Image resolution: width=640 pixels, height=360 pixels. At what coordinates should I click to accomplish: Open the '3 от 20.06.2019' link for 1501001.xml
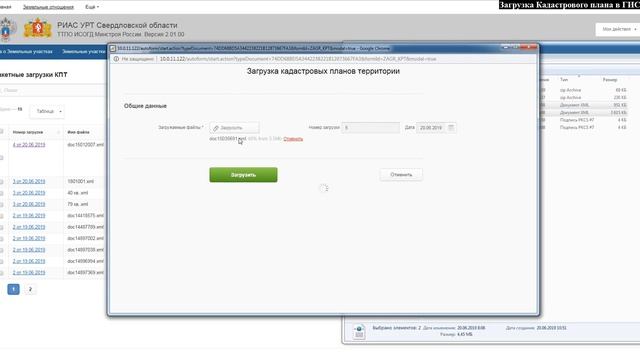pos(29,181)
